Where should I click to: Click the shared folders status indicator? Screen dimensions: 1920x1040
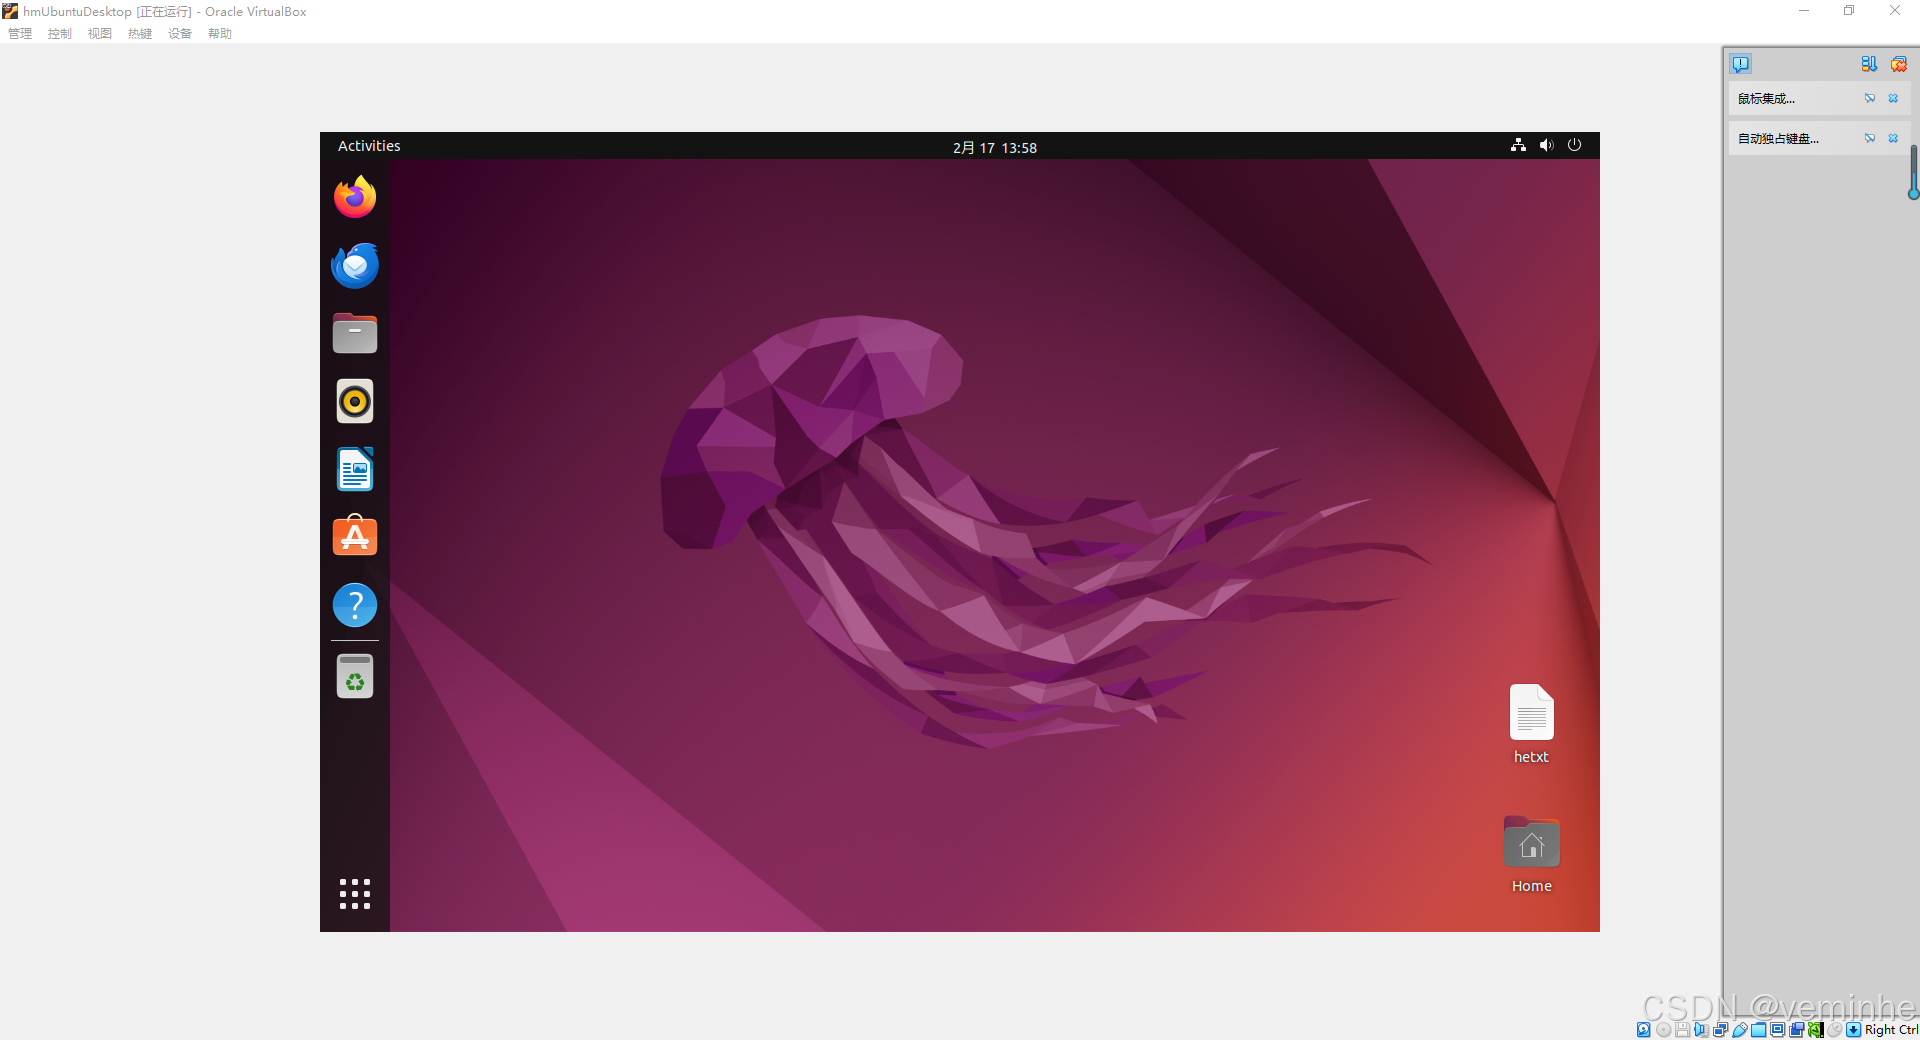pyautogui.click(x=1758, y=1029)
